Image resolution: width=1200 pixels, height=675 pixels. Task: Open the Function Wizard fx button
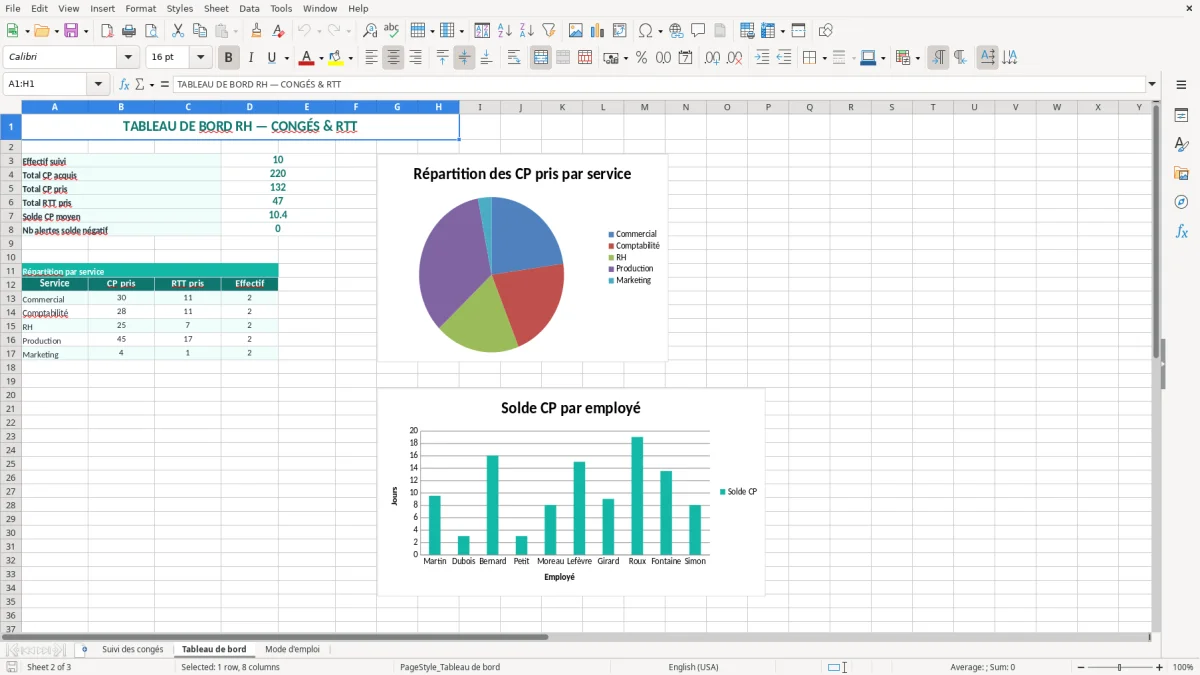(x=124, y=85)
